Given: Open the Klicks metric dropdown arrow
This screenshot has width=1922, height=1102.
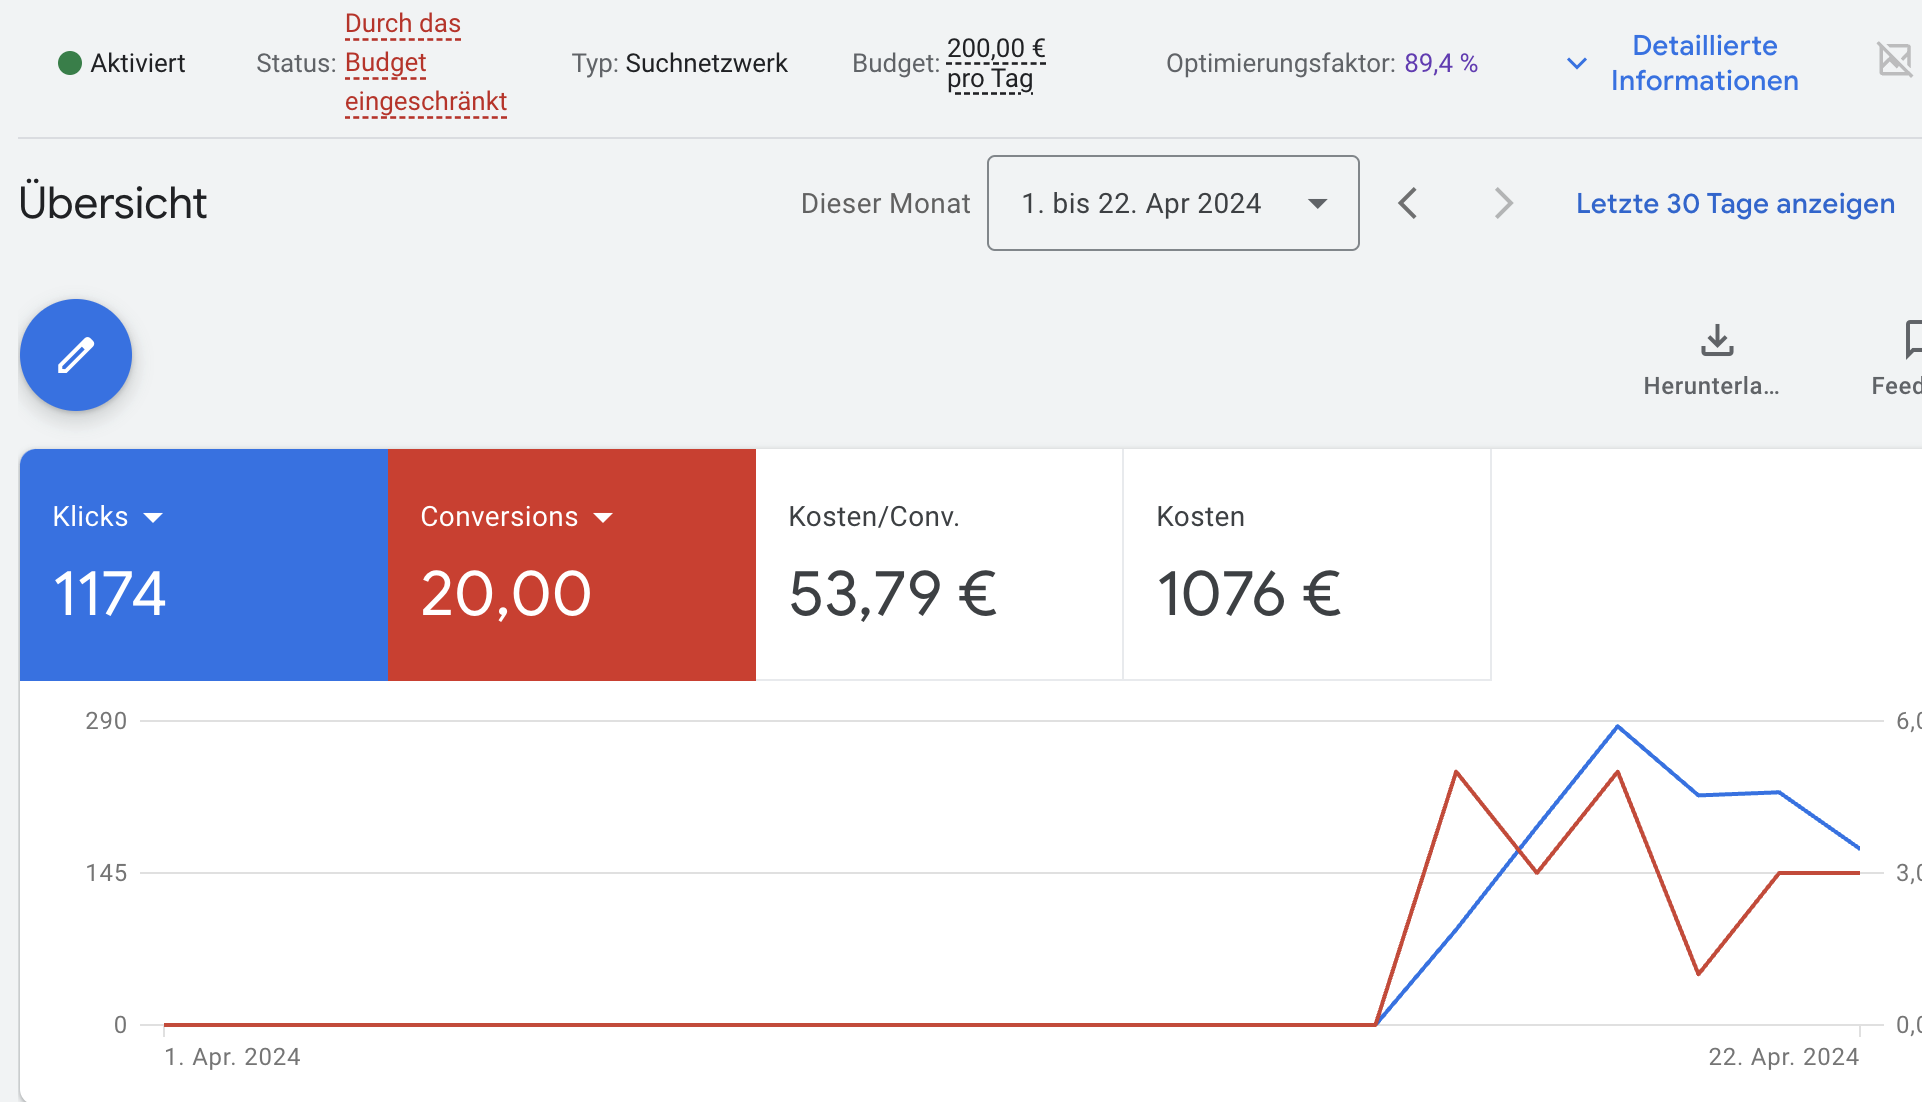Looking at the screenshot, I should click(x=155, y=517).
